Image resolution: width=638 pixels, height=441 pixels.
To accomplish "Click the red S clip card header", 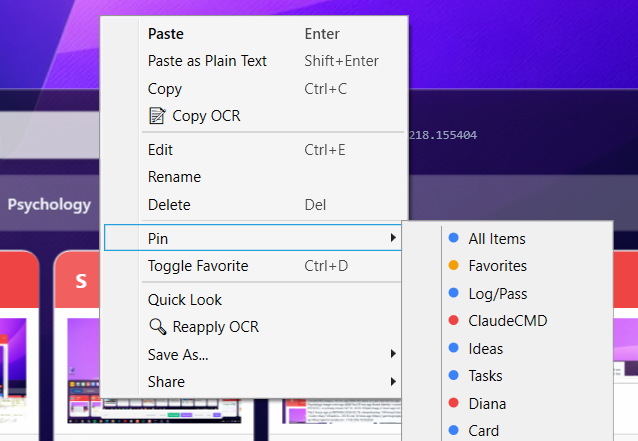I will tap(80, 282).
